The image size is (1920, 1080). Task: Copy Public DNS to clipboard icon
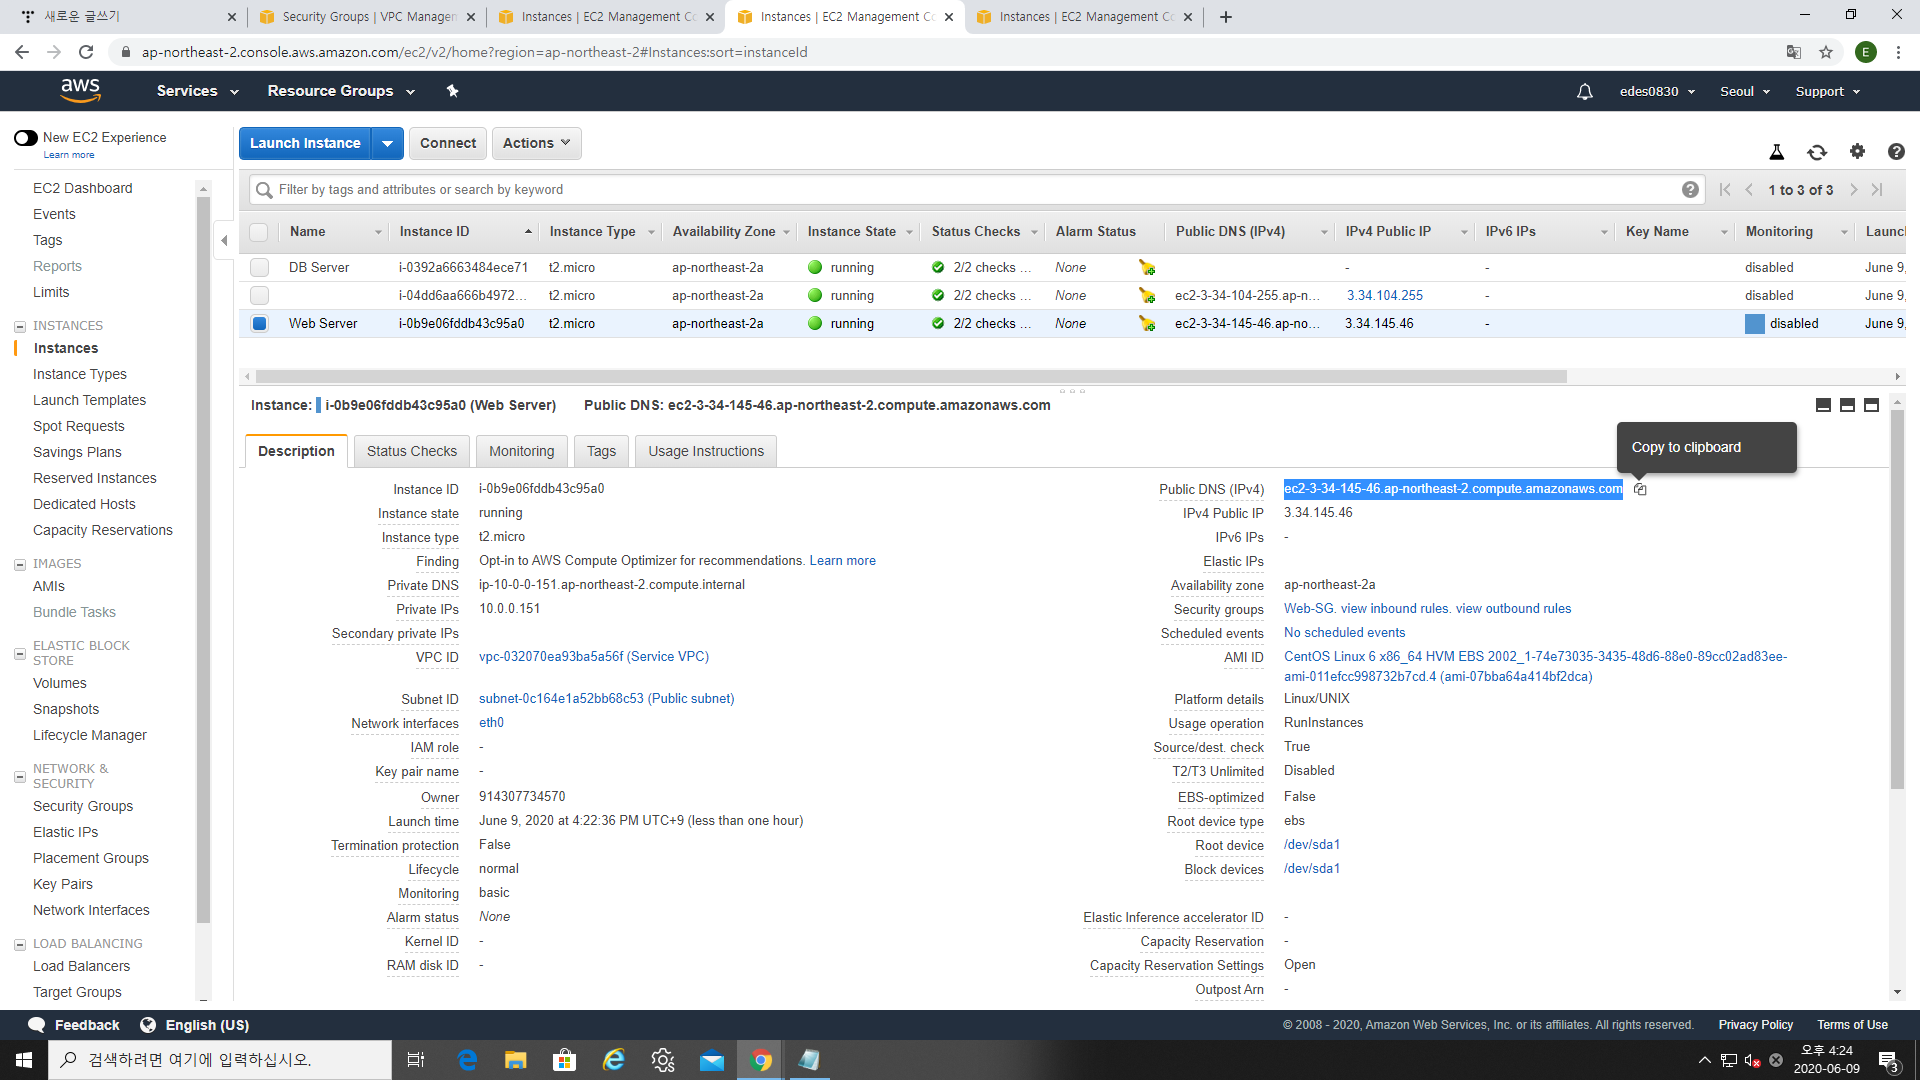[x=1640, y=489]
